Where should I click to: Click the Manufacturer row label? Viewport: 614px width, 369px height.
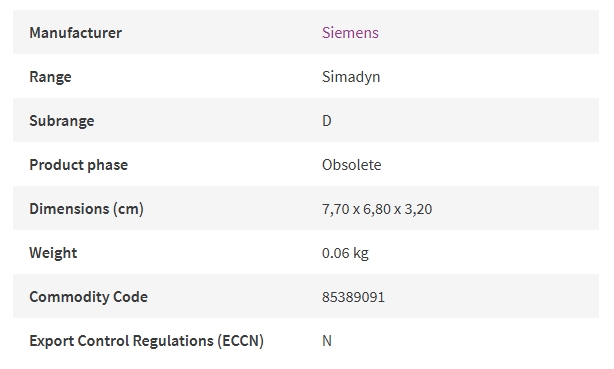click(x=76, y=33)
